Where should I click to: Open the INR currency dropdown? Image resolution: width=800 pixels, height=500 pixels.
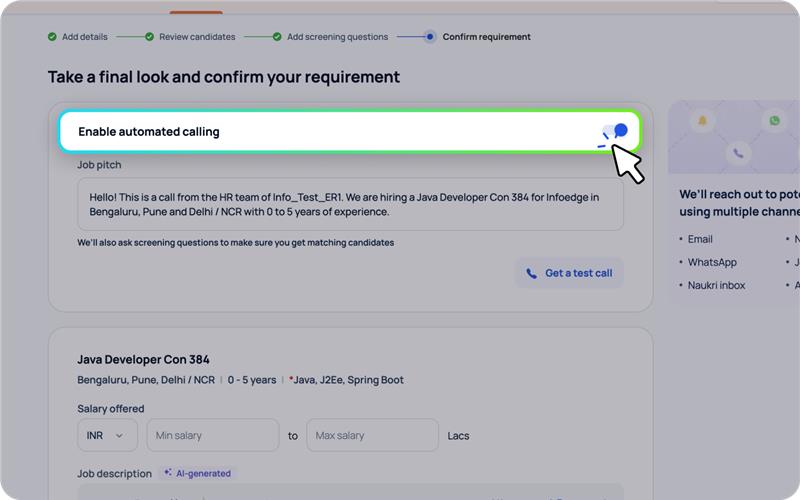pyautogui.click(x=107, y=435)
